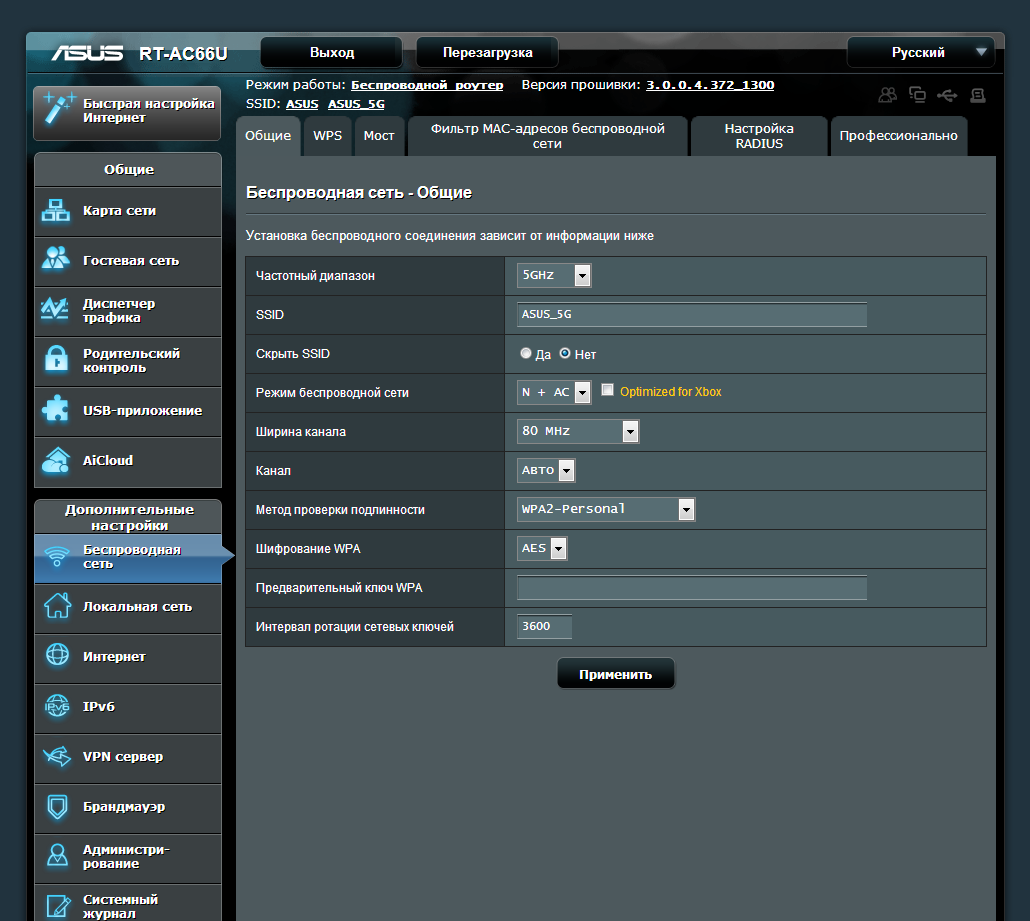
Task: Click the 'Режим беспроводной сети' row label
Action: (x=332, y=393)
